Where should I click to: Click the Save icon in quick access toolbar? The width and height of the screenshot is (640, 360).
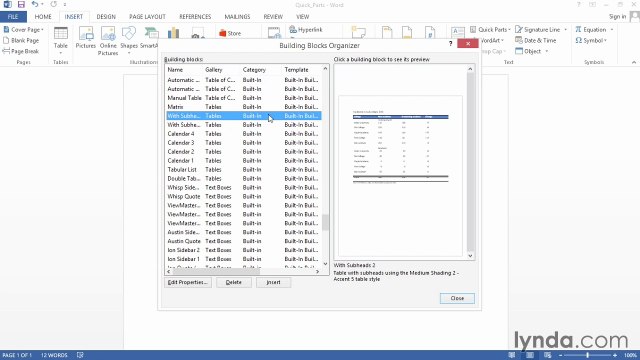(21, 4)
